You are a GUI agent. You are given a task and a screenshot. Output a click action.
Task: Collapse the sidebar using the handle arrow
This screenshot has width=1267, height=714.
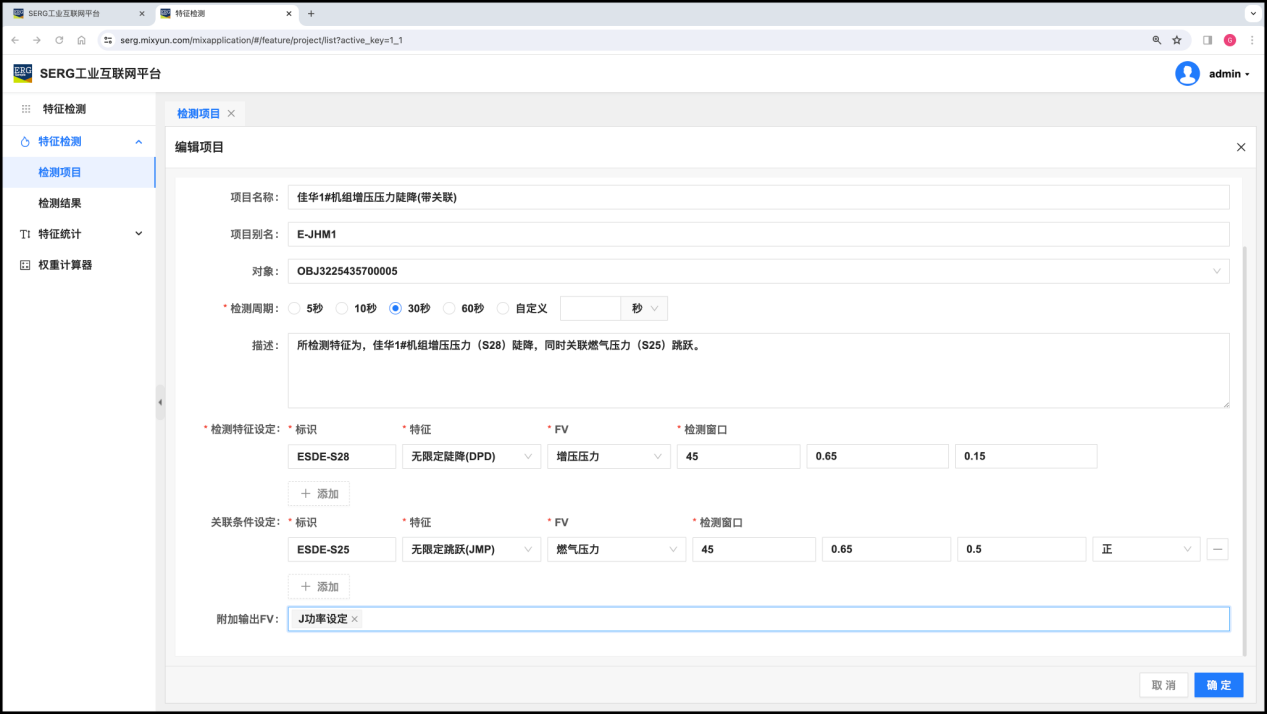click(x=160, y=402)
